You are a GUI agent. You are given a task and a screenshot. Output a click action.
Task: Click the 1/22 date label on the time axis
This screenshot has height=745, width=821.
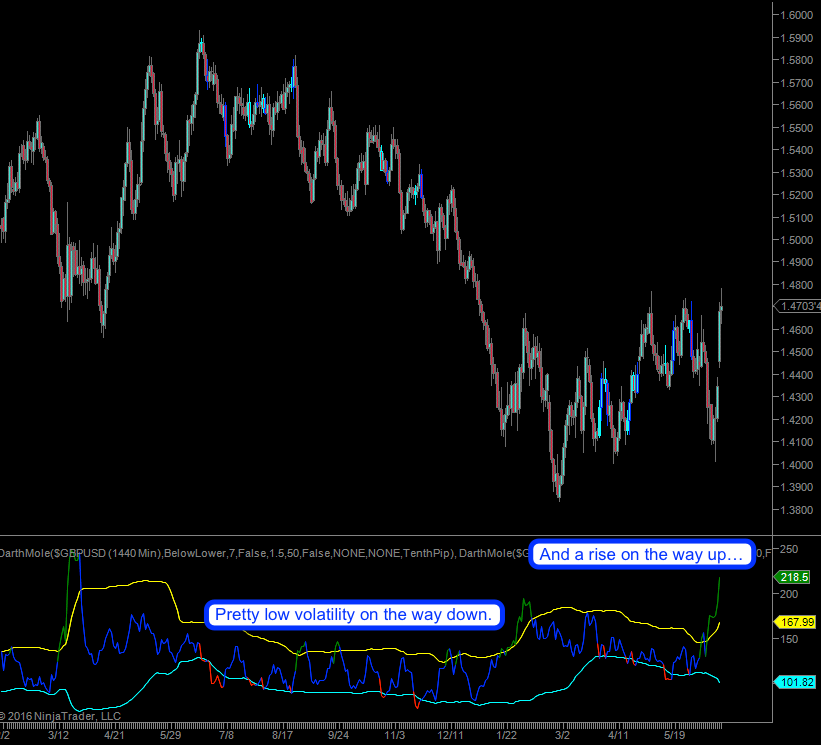point(508,735)
